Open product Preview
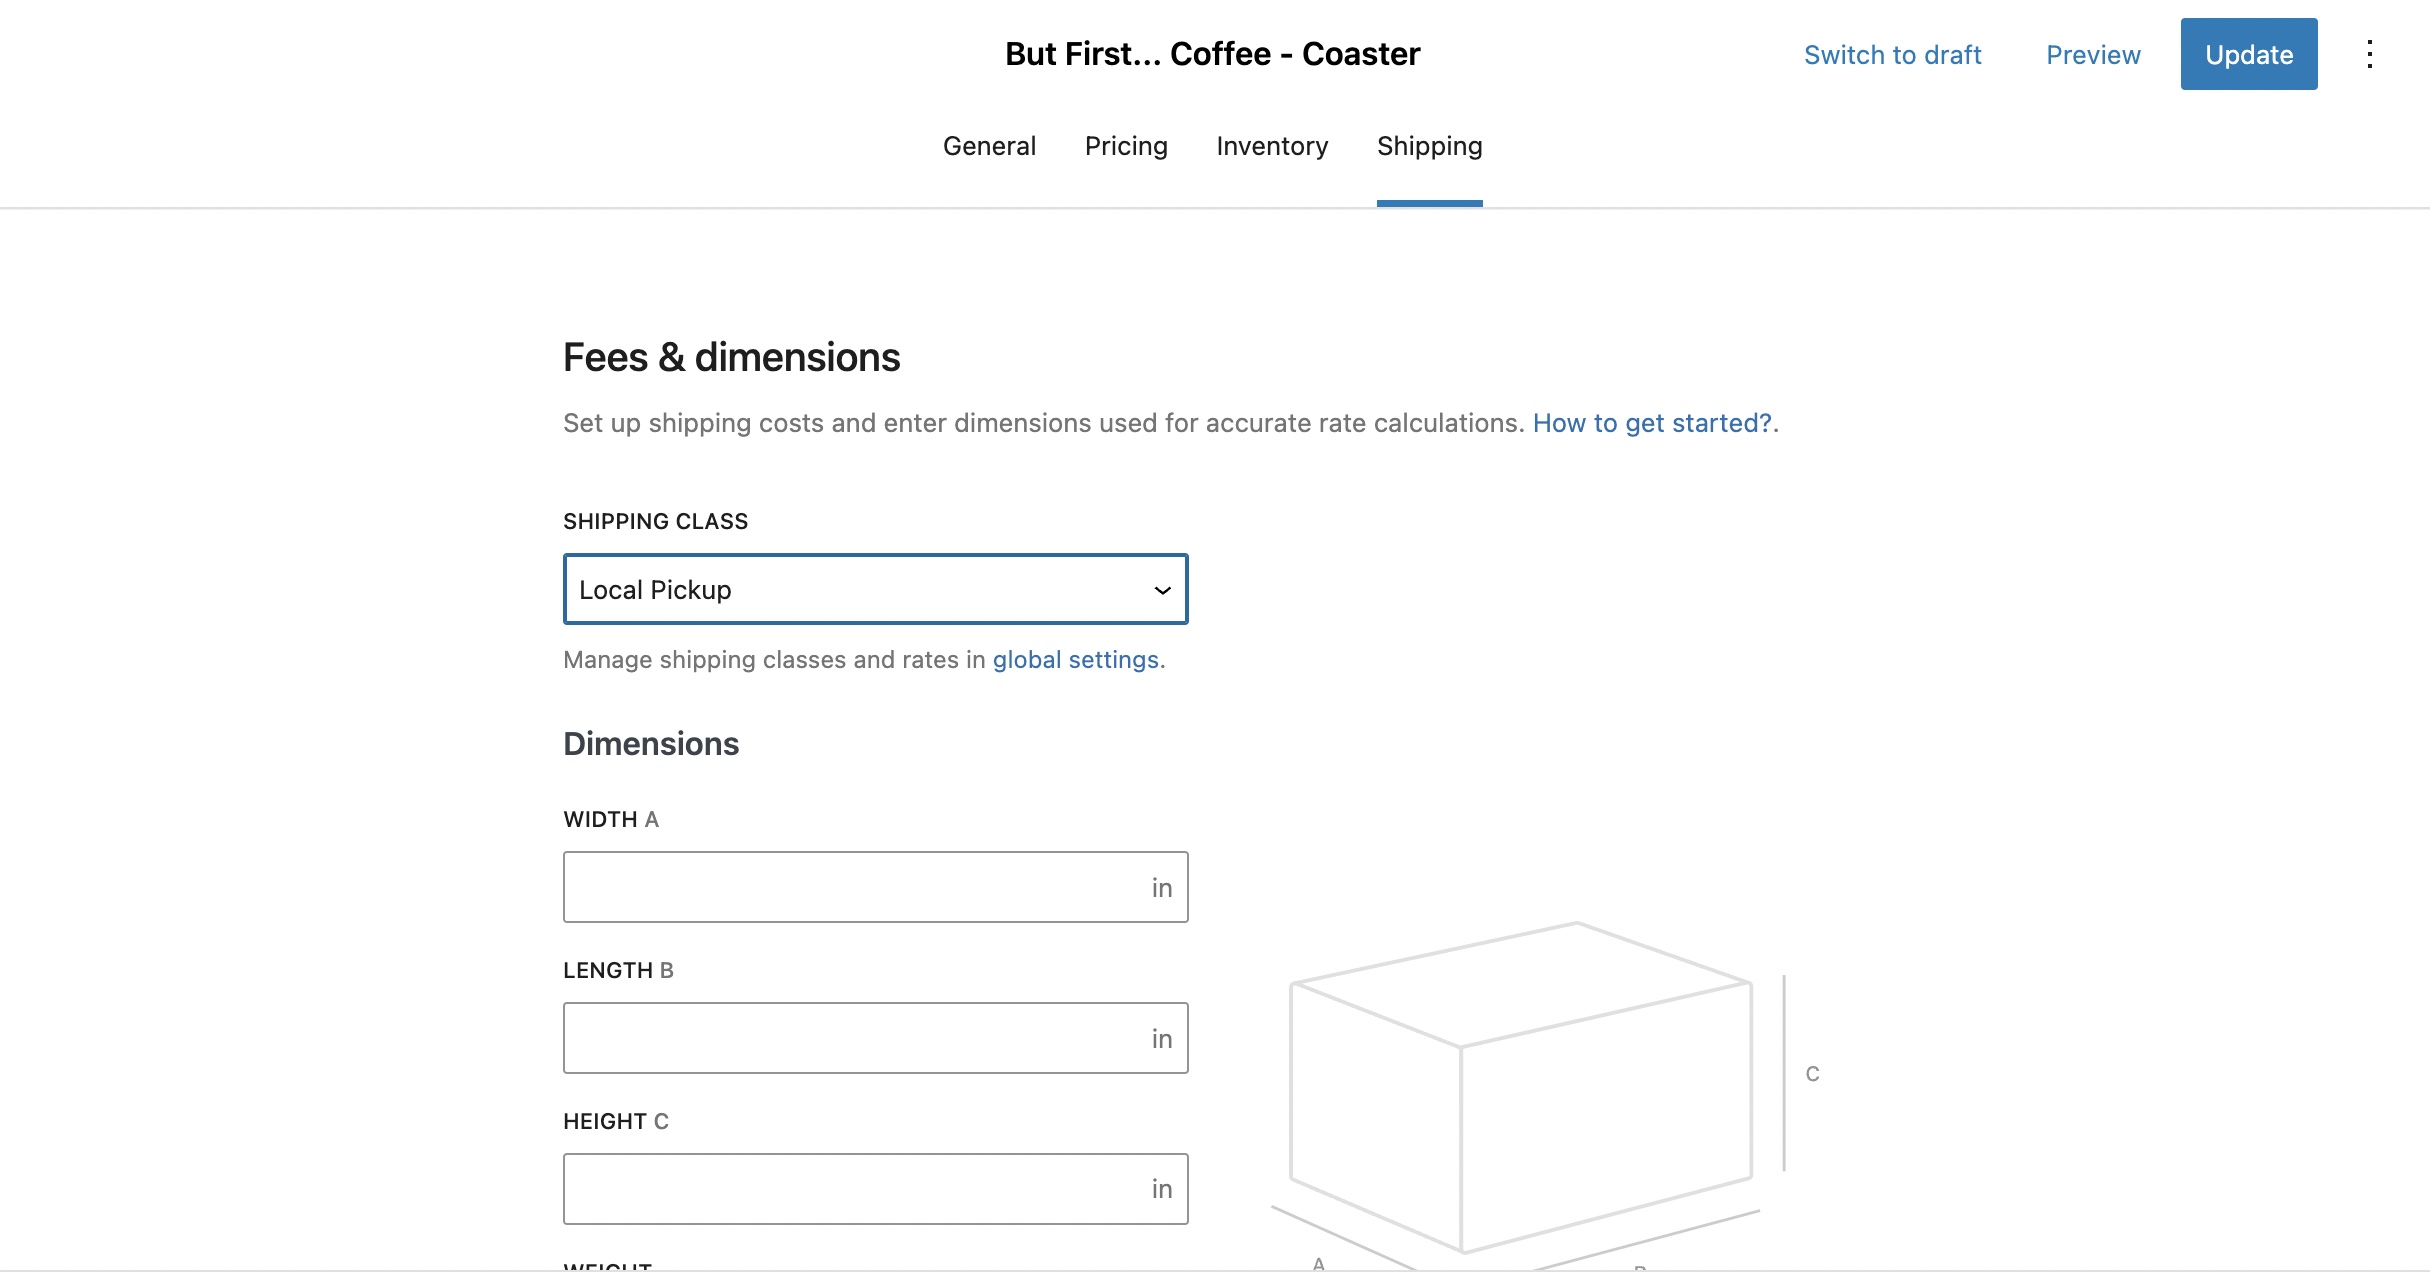 coord(2093,54)
